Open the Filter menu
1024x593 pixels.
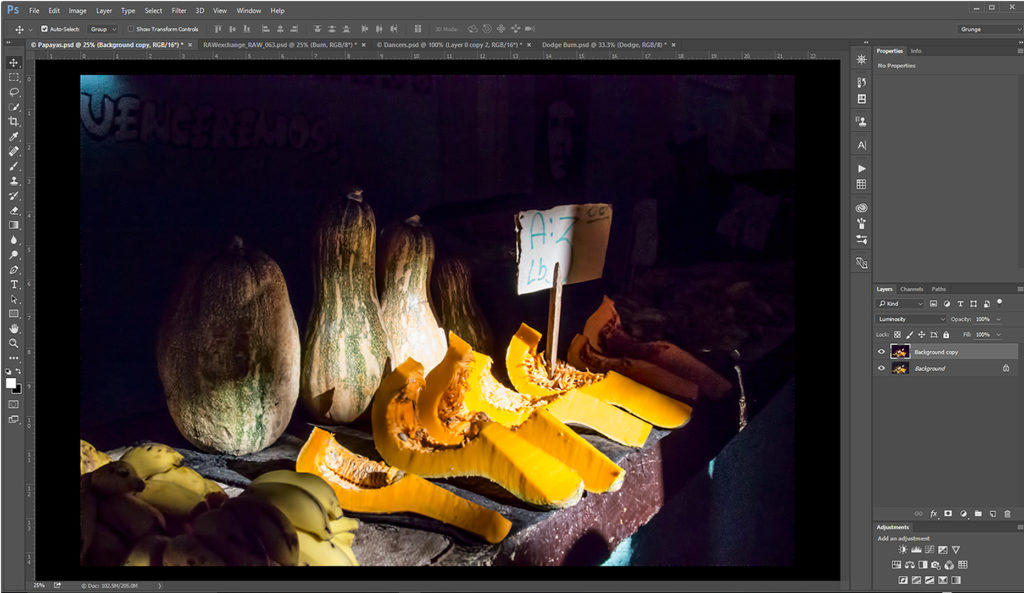click(179, 10)
